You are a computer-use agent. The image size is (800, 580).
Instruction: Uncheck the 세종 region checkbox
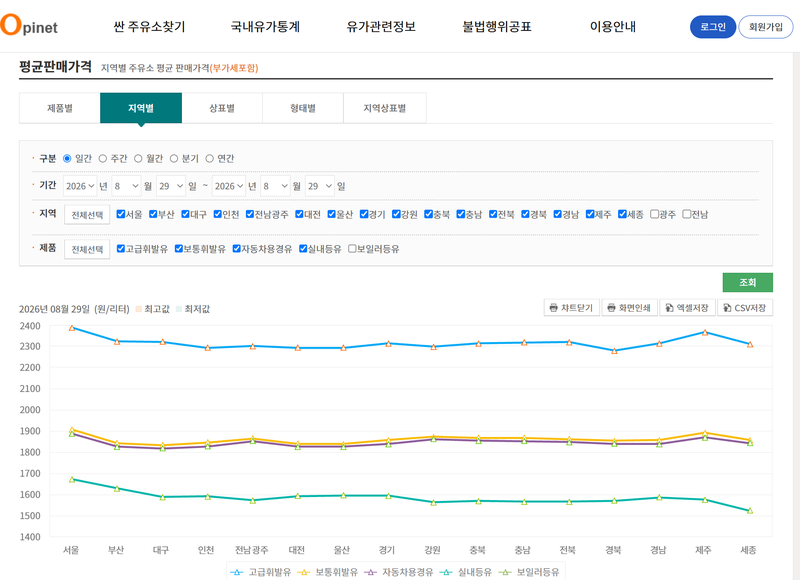(x=622, y=214)
